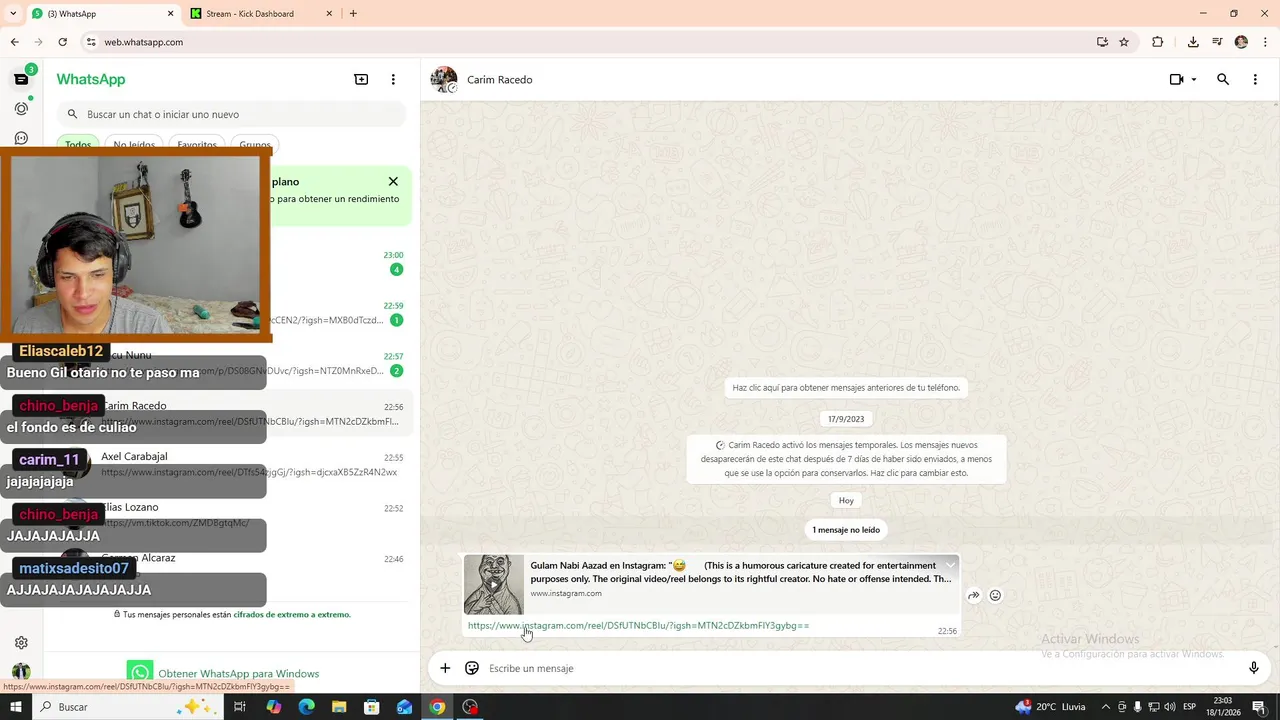Dismiss the green notification banner
This screenshot has height=720, width=1280.
(x=393, y=181)
